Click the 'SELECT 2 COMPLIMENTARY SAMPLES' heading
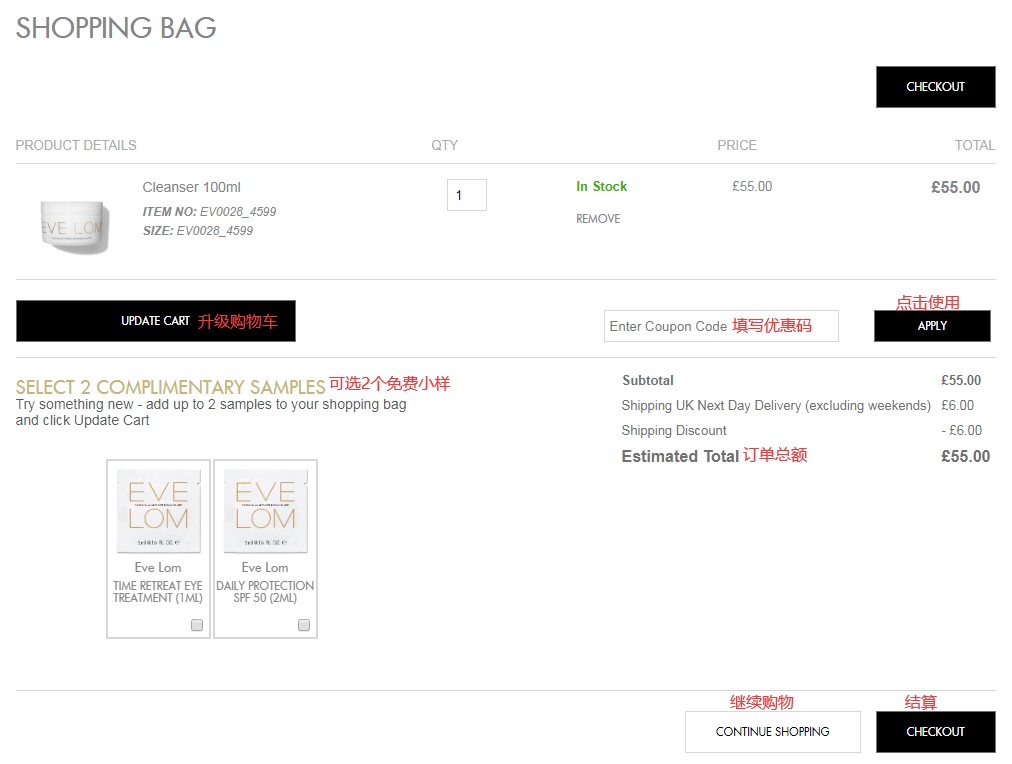The width and height of the screenshot is (1012, 764). [x=170, y=387]
